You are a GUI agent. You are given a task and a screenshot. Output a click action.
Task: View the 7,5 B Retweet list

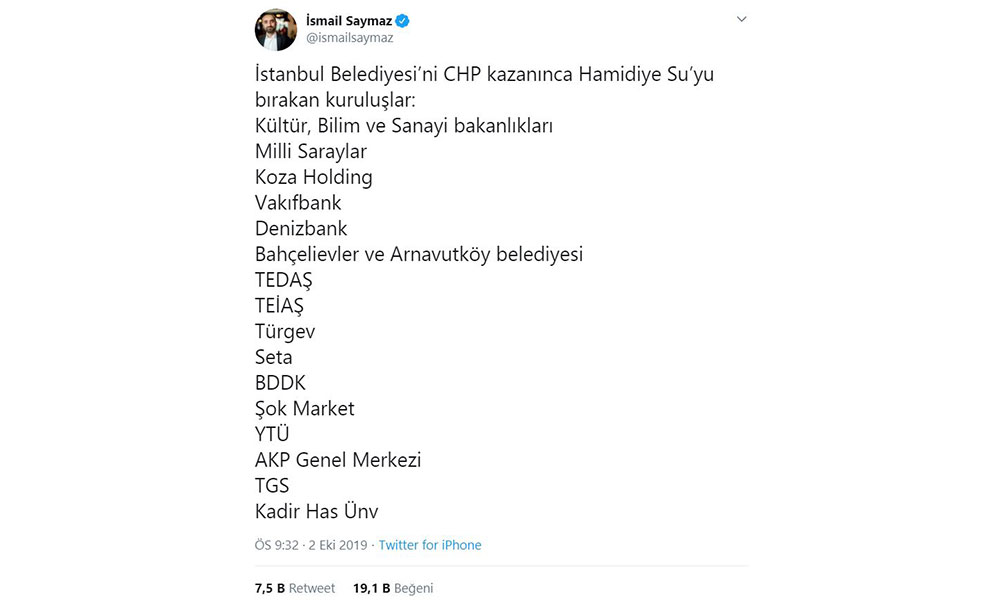tap(295, 588)
